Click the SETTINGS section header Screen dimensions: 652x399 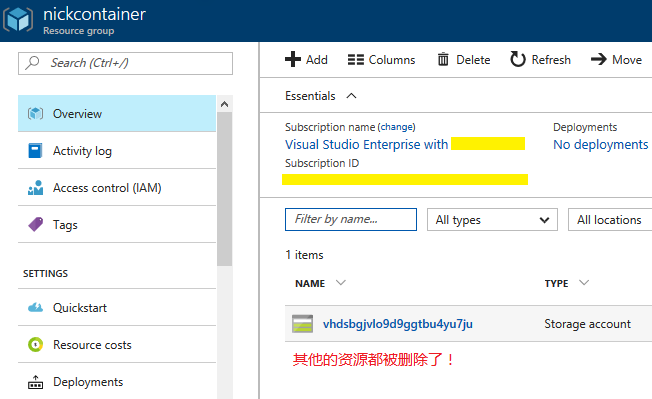45,273
